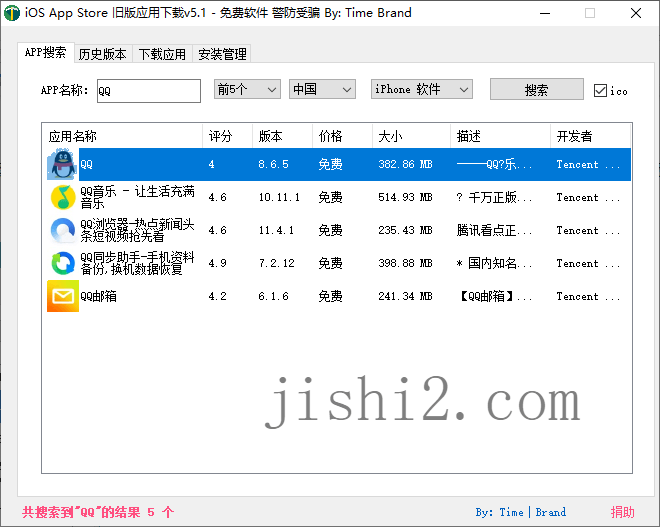The image size is (660, 527).
Task: Select the QQ row name text
Action: point(86,164)
